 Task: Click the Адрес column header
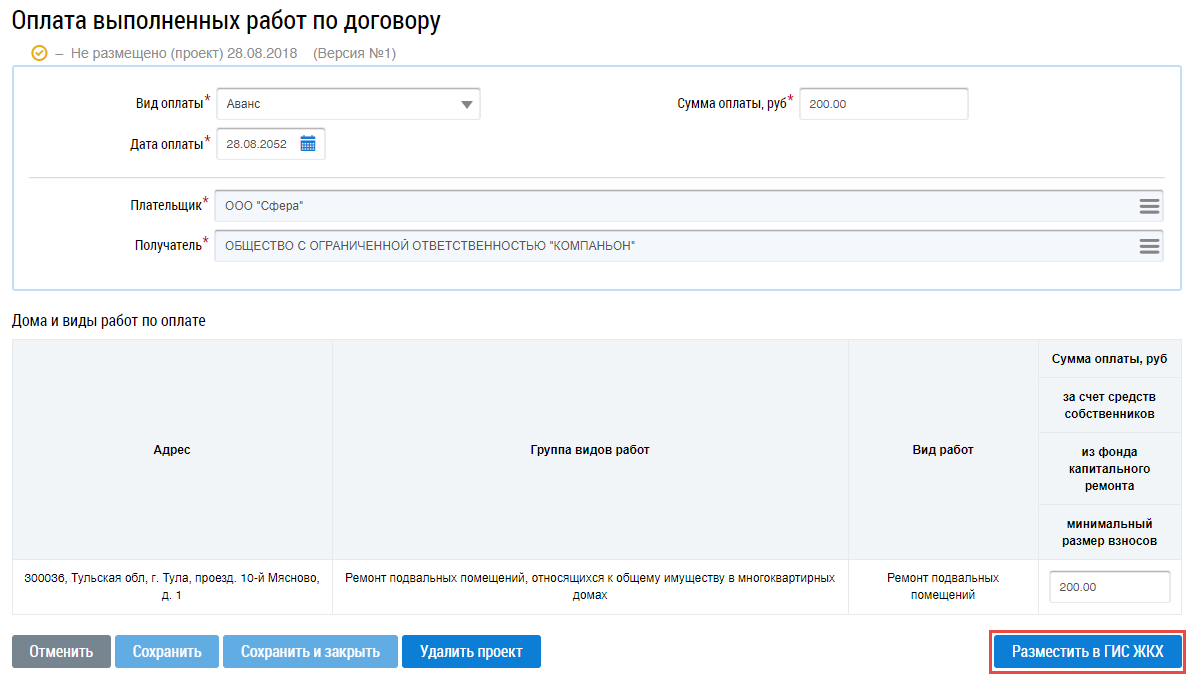point(172,450)
